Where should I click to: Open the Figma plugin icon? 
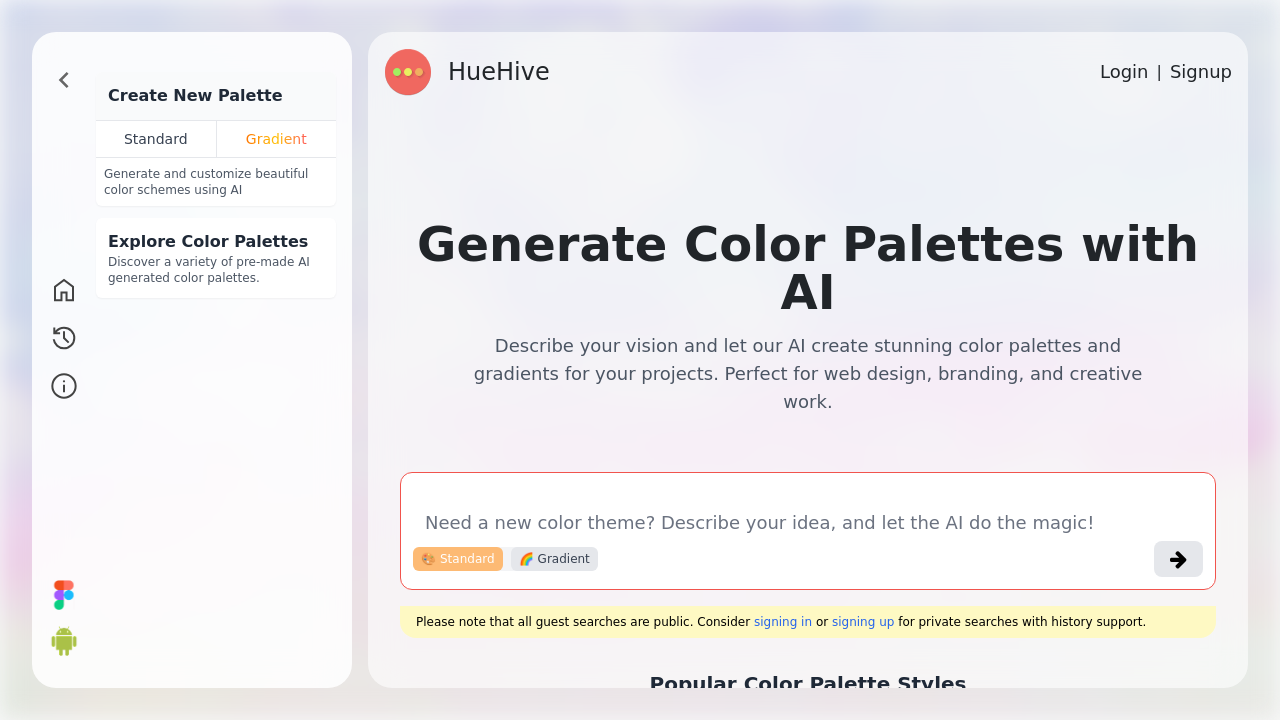tap(63, 594)
